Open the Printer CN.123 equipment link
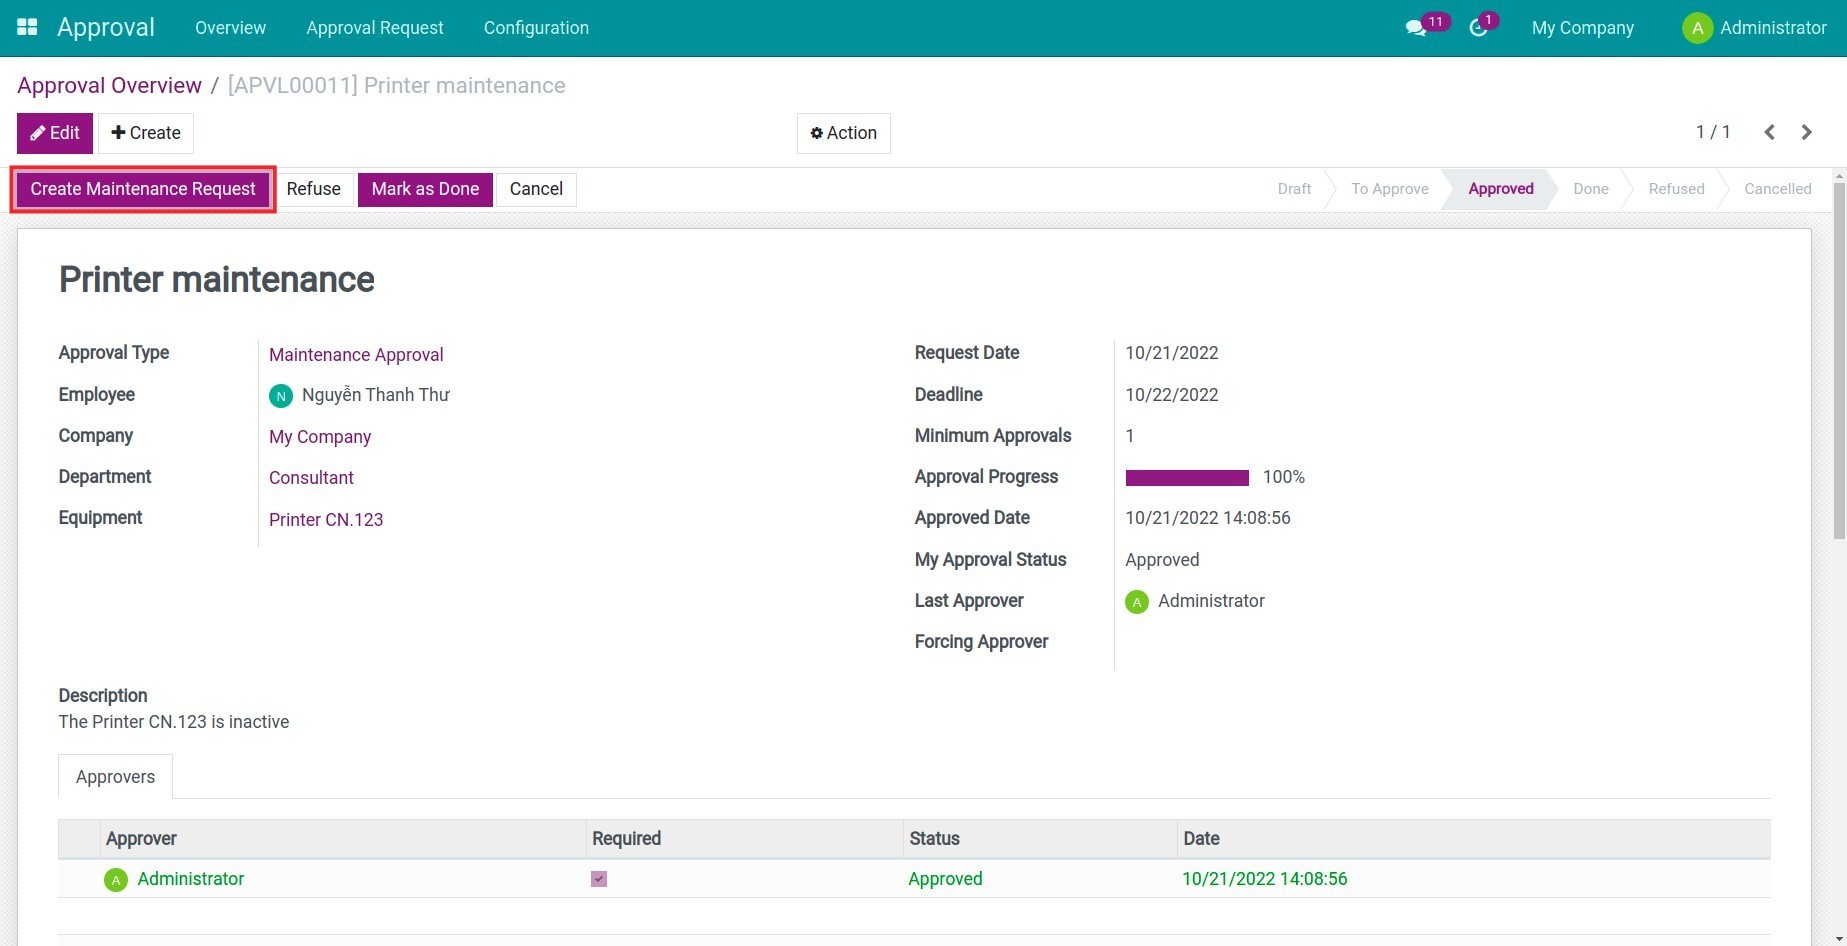1847x946 pixels. point(326,519)
